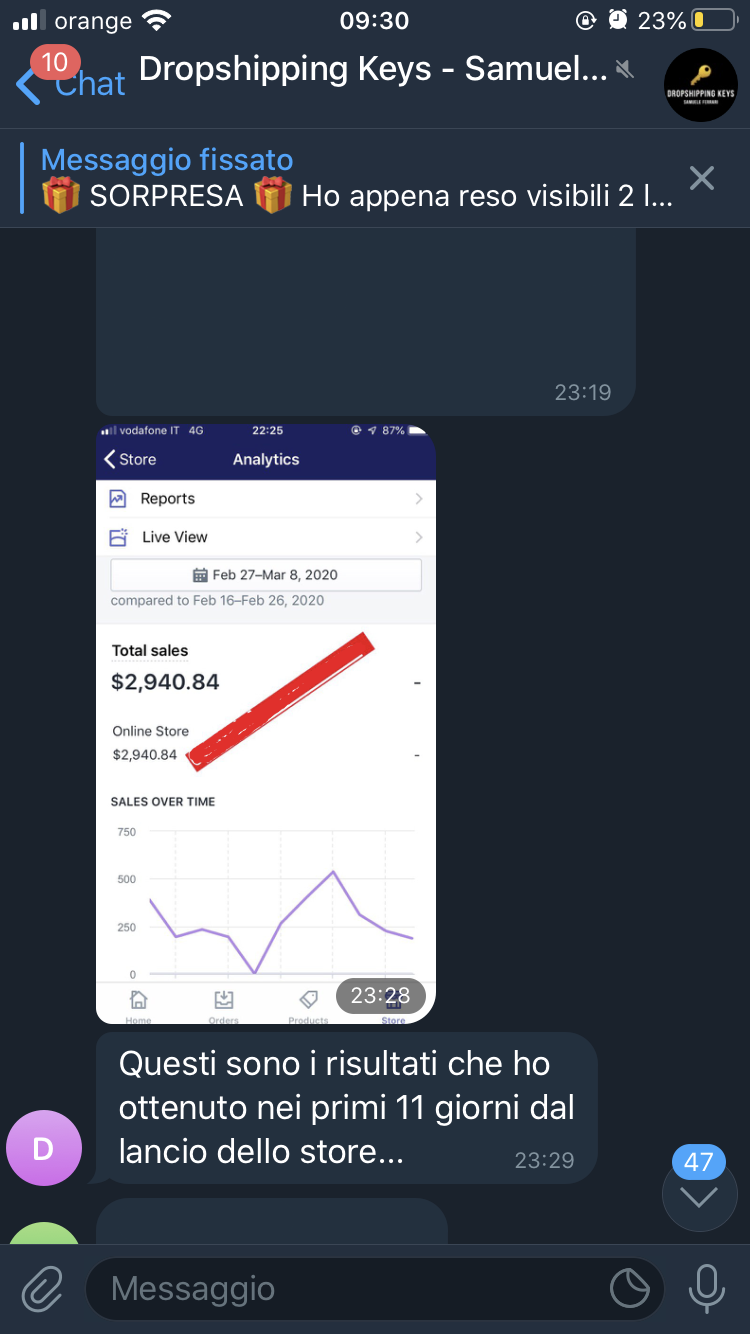Tap the Dropshipping Keys chat title

tap(372, 69)
